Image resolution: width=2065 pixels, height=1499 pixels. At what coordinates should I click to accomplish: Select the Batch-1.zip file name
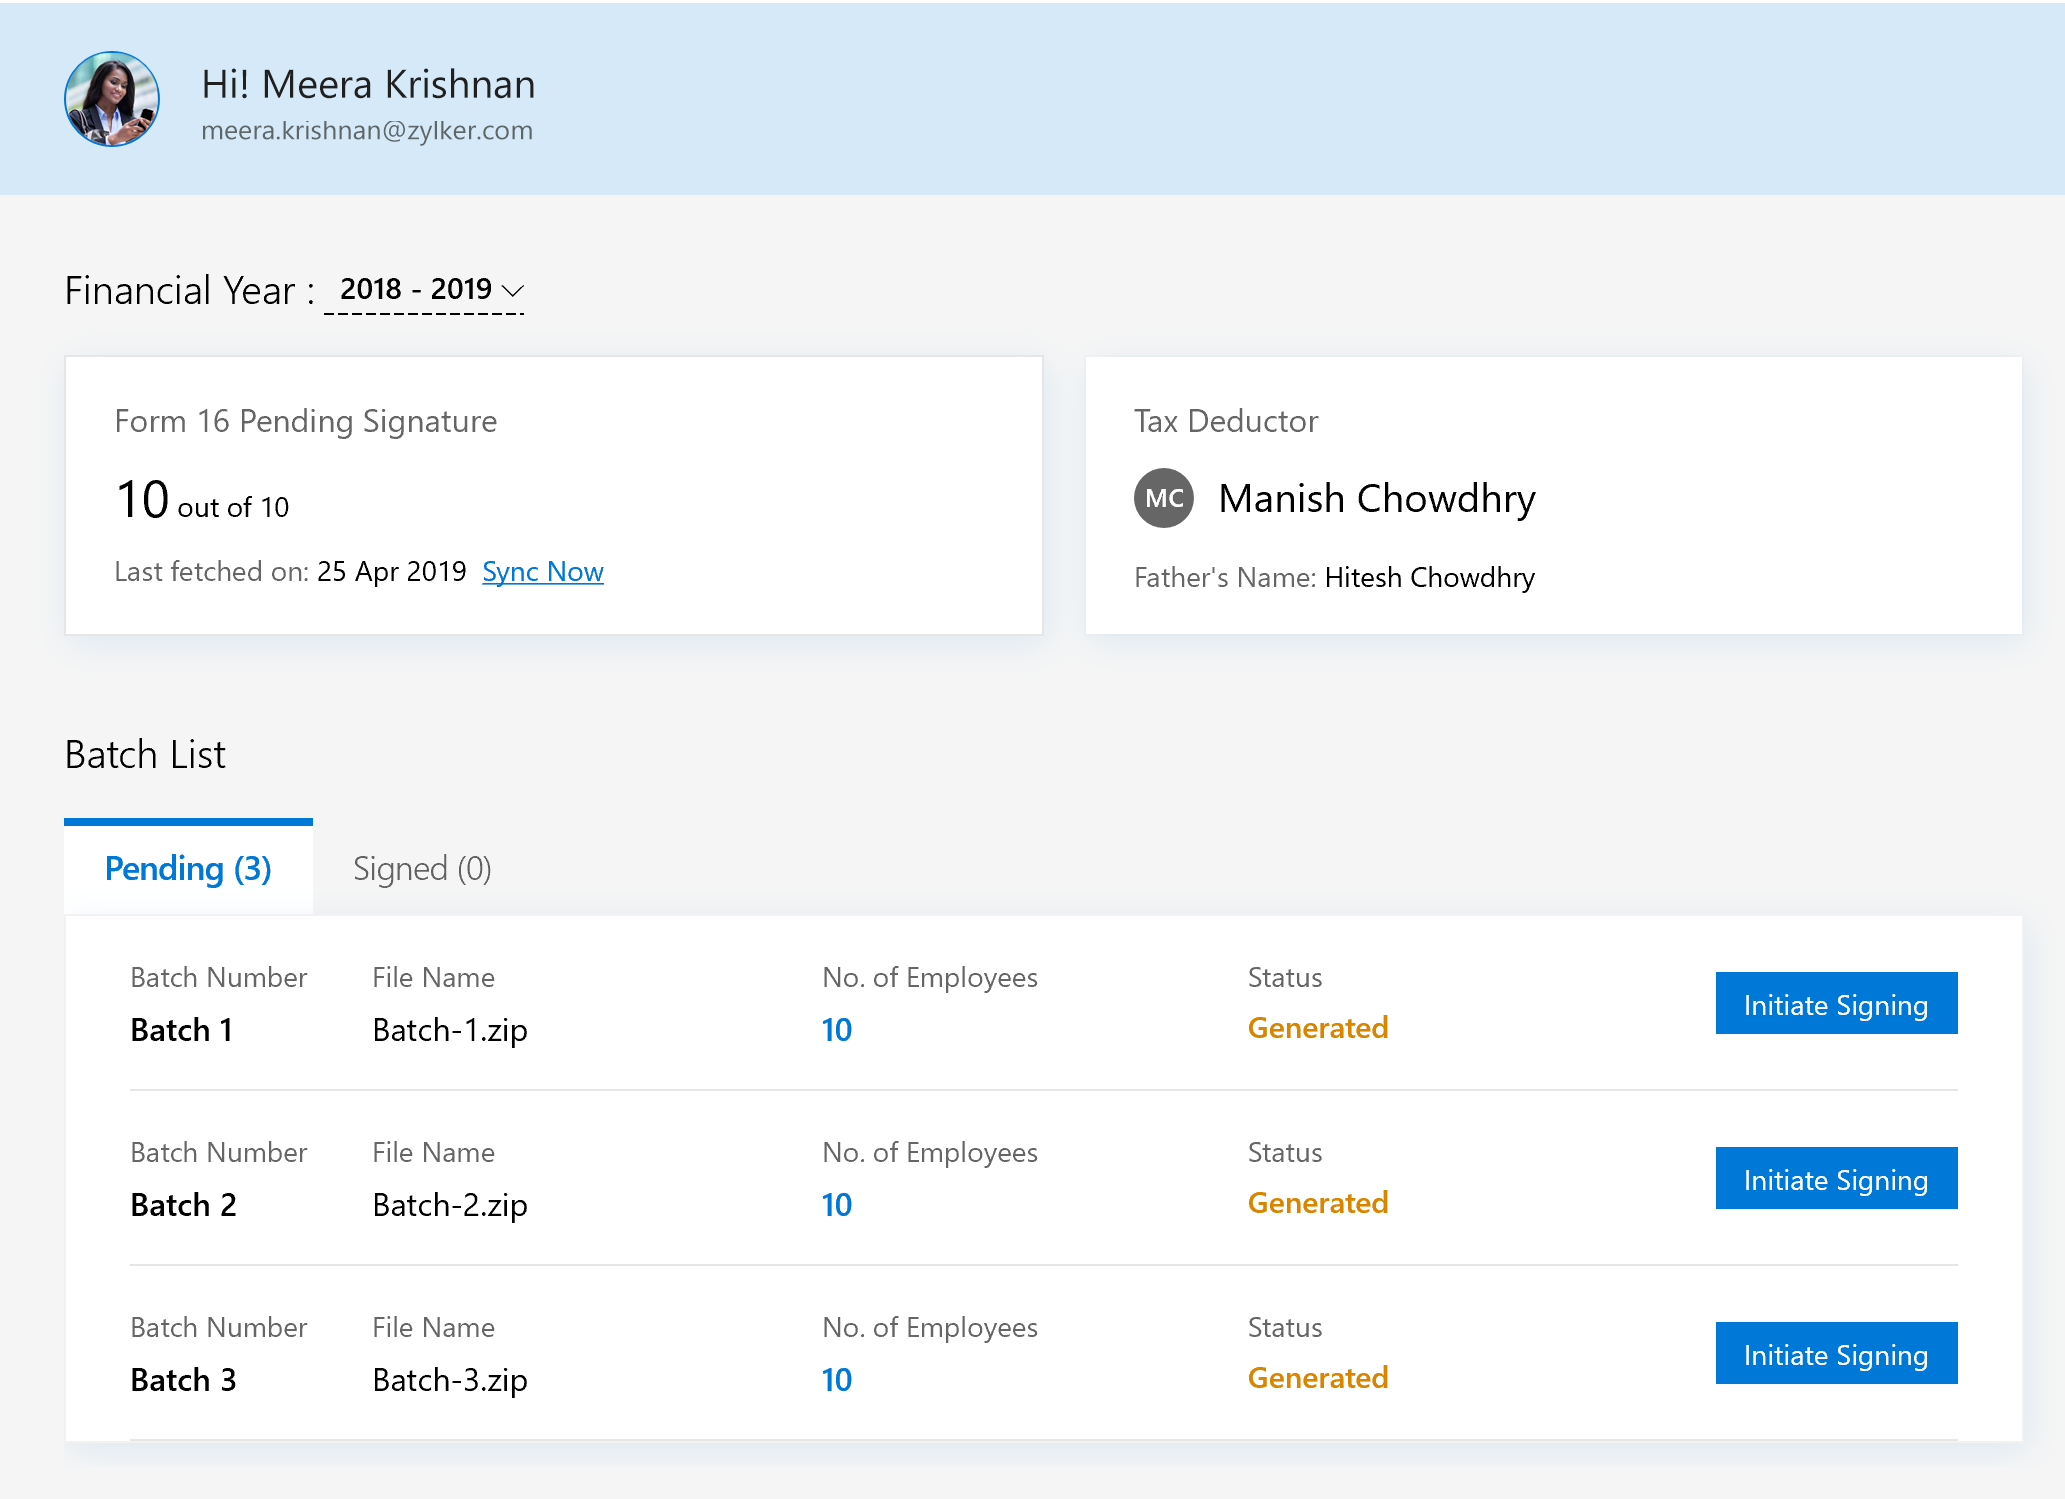[449, 1030]
